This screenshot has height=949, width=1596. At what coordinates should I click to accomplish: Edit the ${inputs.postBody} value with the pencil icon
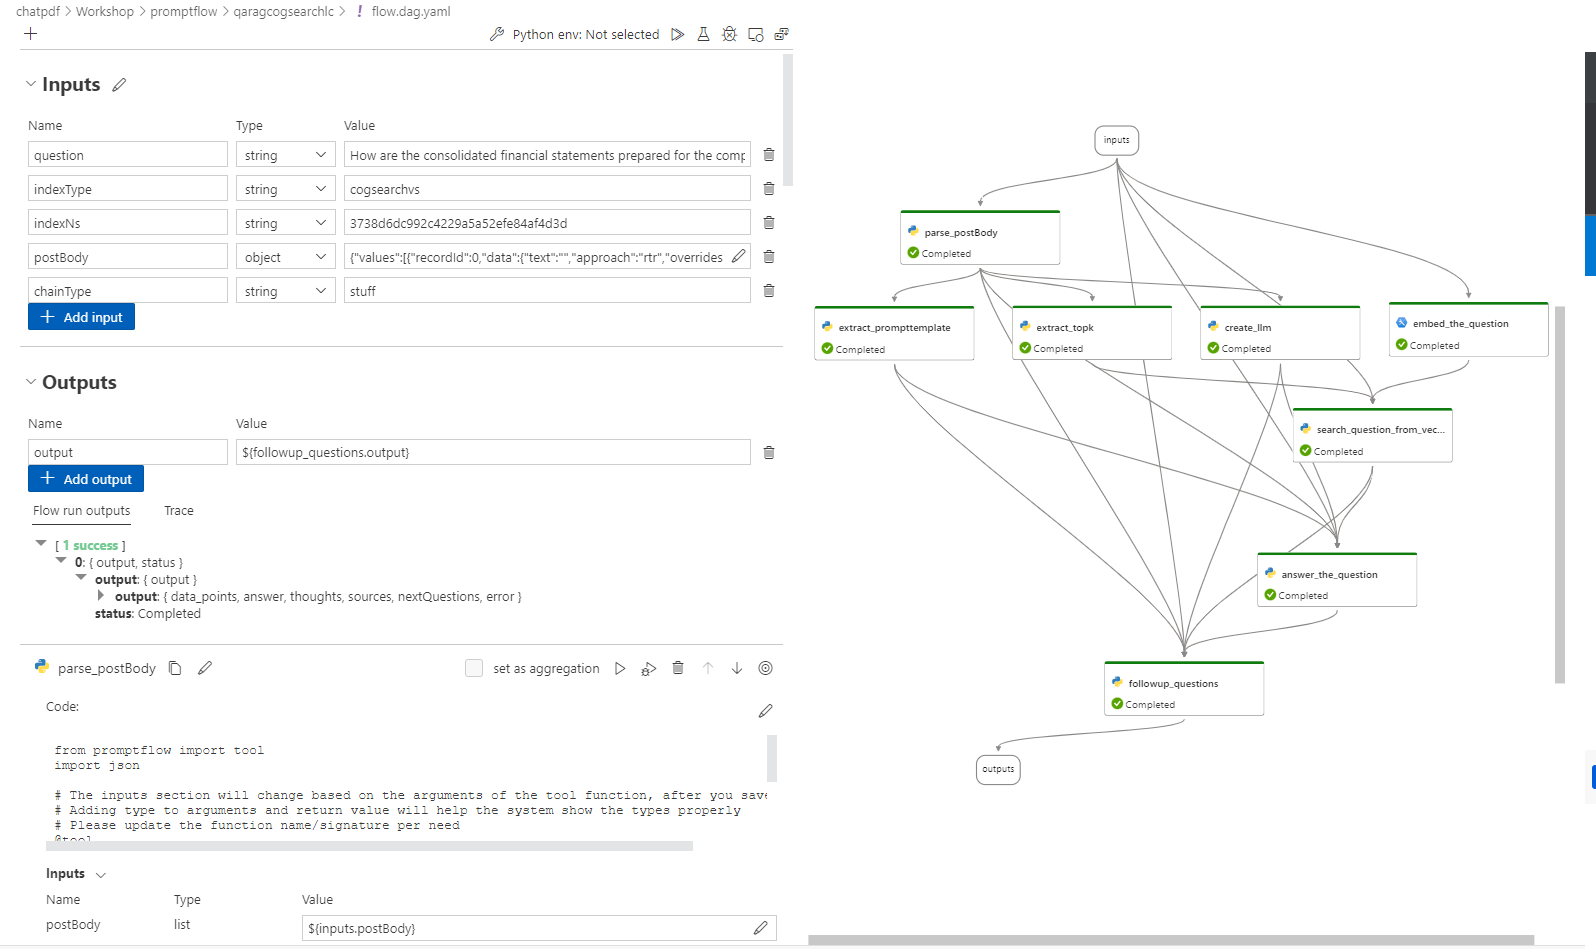760,928
